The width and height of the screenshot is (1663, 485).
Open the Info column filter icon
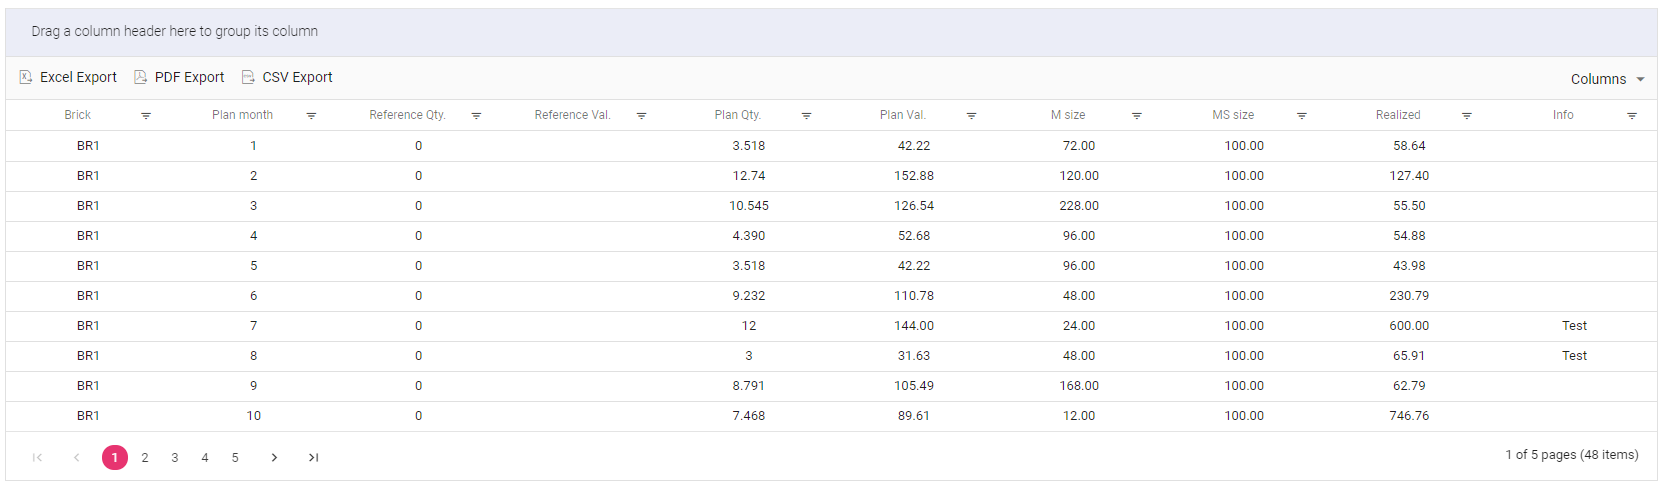1631,116
